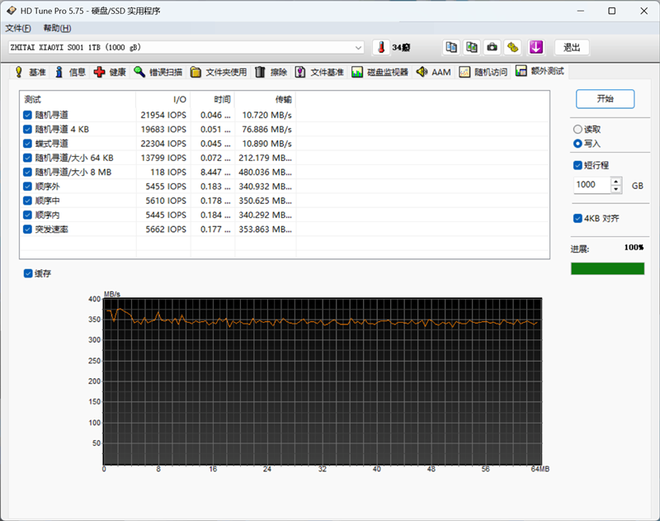660x521 pixels.
Task: Click the options wrench icon in toolbar
Action: (x=512, y=47)
